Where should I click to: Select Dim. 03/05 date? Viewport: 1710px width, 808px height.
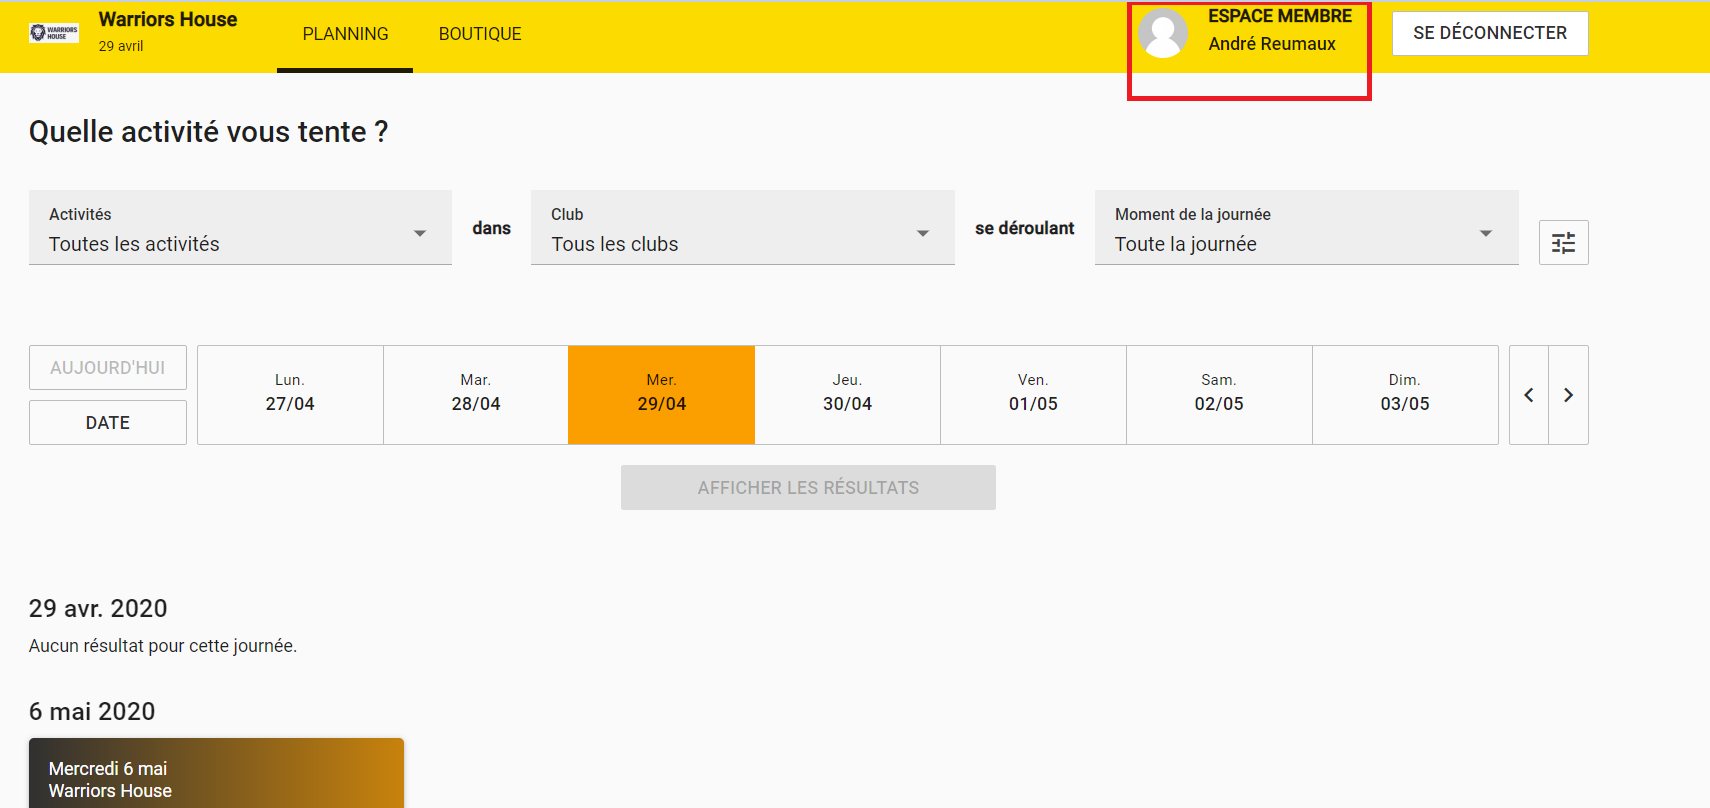(1405, 394)
